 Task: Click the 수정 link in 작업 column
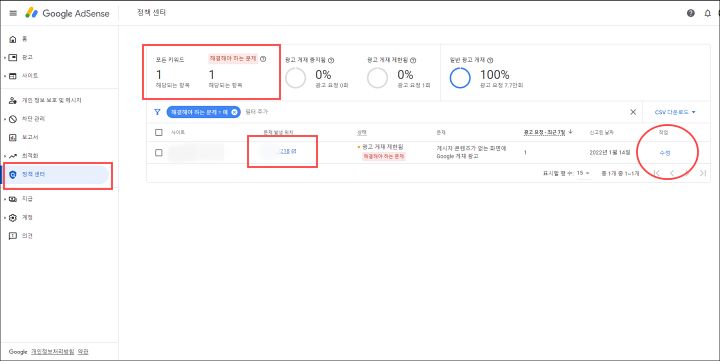pyautogui.click(x=664, y=153)
